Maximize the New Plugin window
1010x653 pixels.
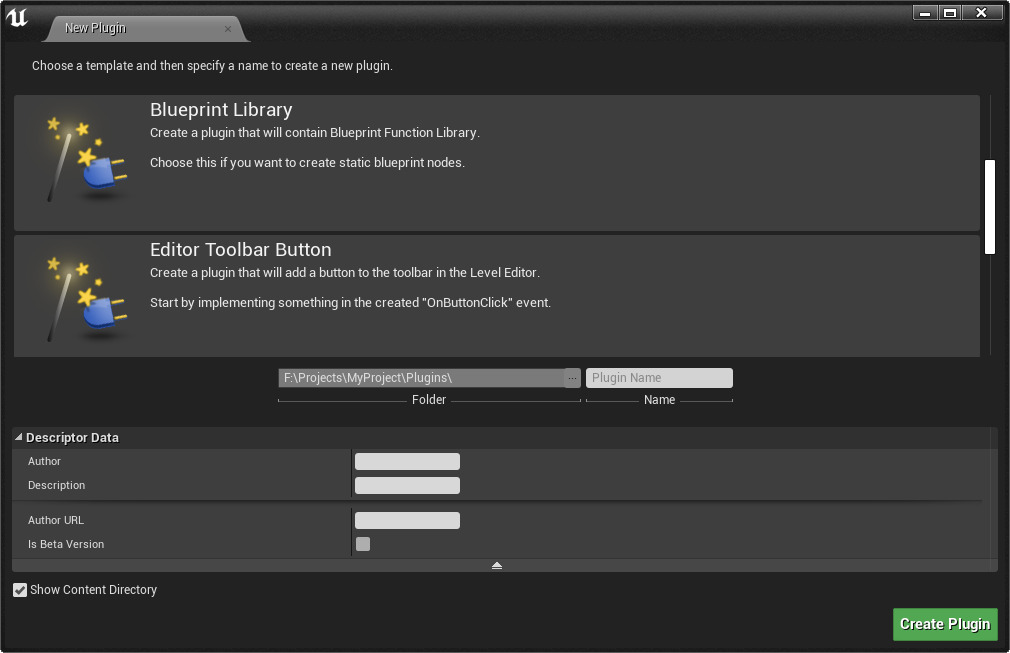[x=949, y=13]
